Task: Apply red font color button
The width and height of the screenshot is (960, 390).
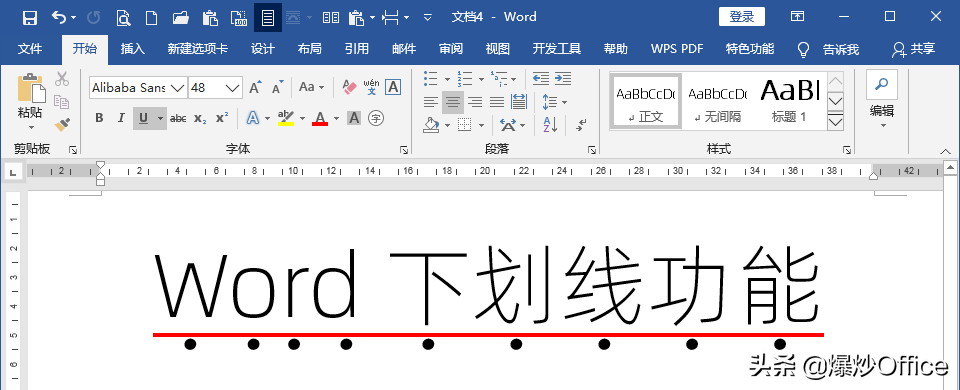Action: tap(320, 118)
